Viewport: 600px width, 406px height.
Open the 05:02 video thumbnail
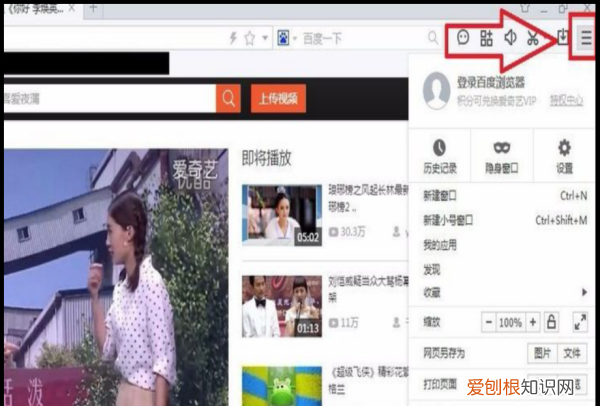[282, 215]
